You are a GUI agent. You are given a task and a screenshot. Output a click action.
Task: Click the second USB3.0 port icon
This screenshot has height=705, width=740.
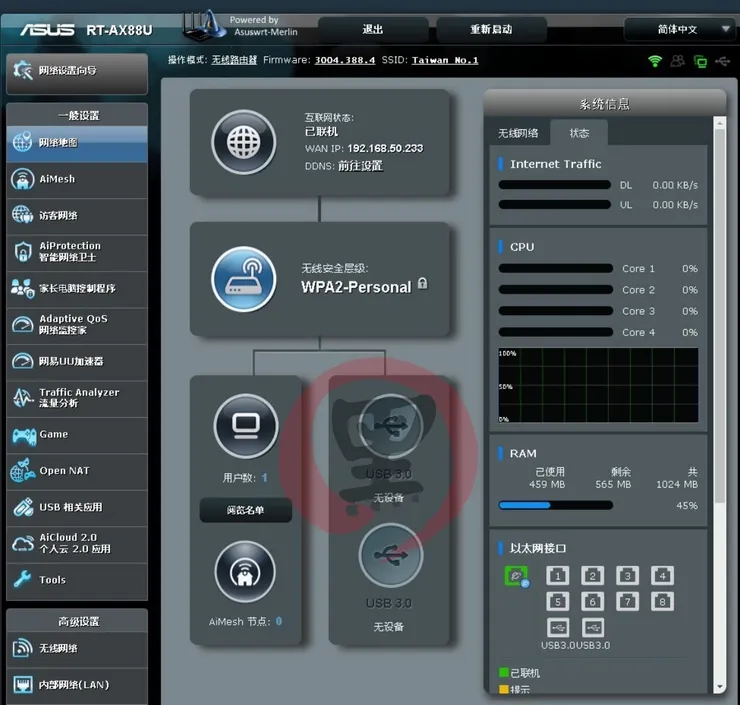coord(593,628)
